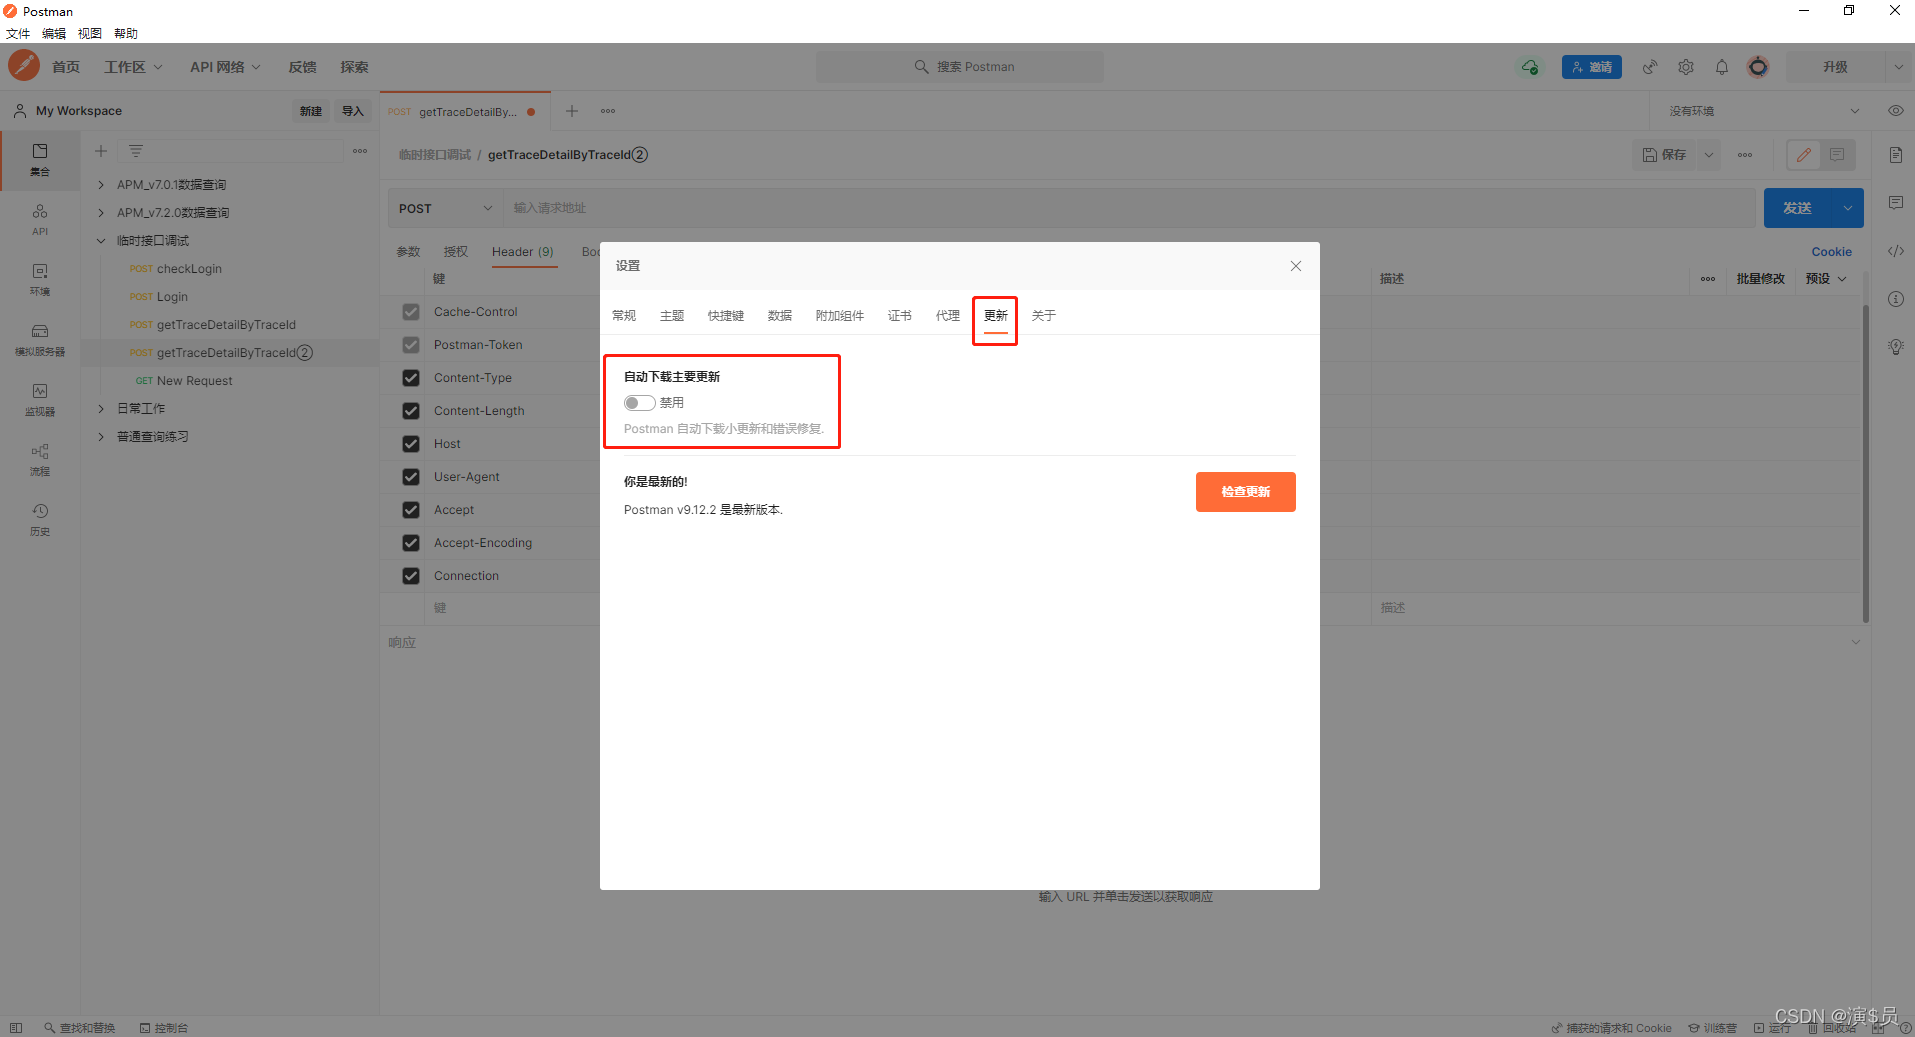Image resolution: width=1915 pixels, height=1037 pixels.
Task: Open the related requests lightbulb icon
Action: (1896, 347)
